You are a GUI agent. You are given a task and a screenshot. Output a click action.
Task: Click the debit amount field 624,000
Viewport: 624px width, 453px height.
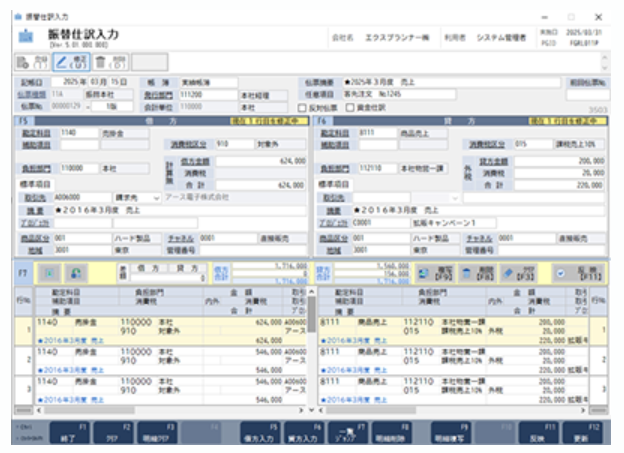tap(261, 162)
